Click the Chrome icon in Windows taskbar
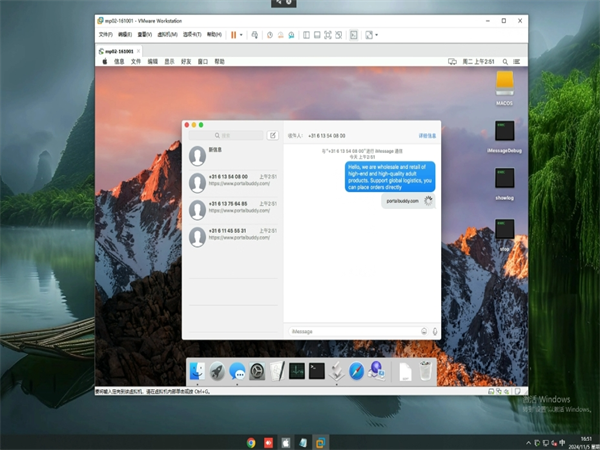 click(251, 441)
